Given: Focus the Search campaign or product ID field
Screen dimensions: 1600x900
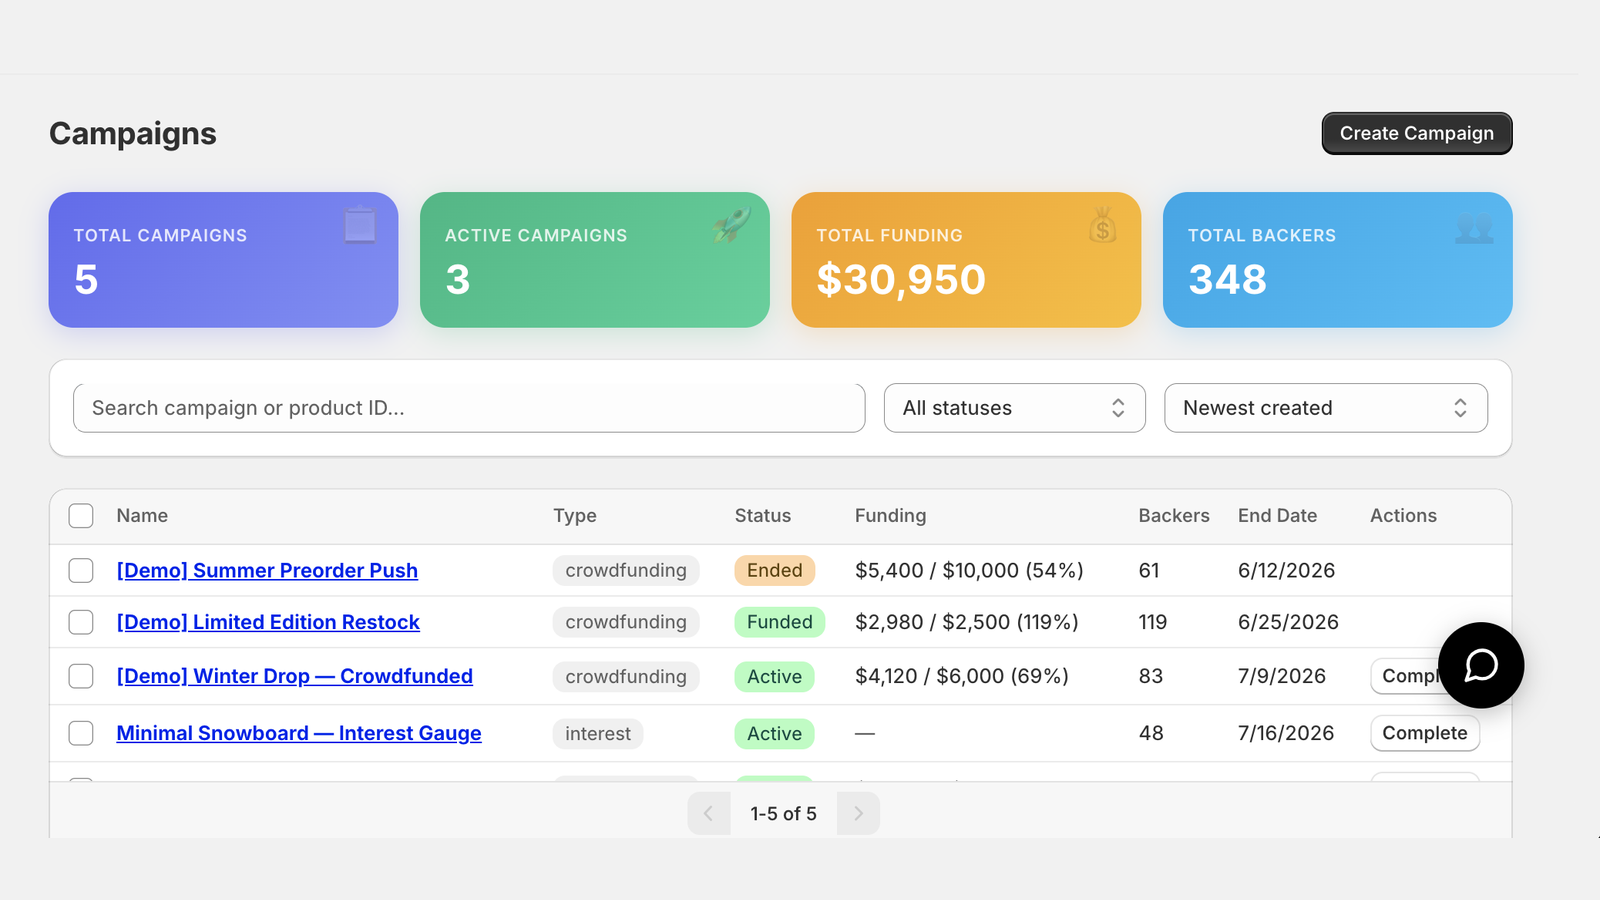Looking at the screenshot, I should pos(469,408).
